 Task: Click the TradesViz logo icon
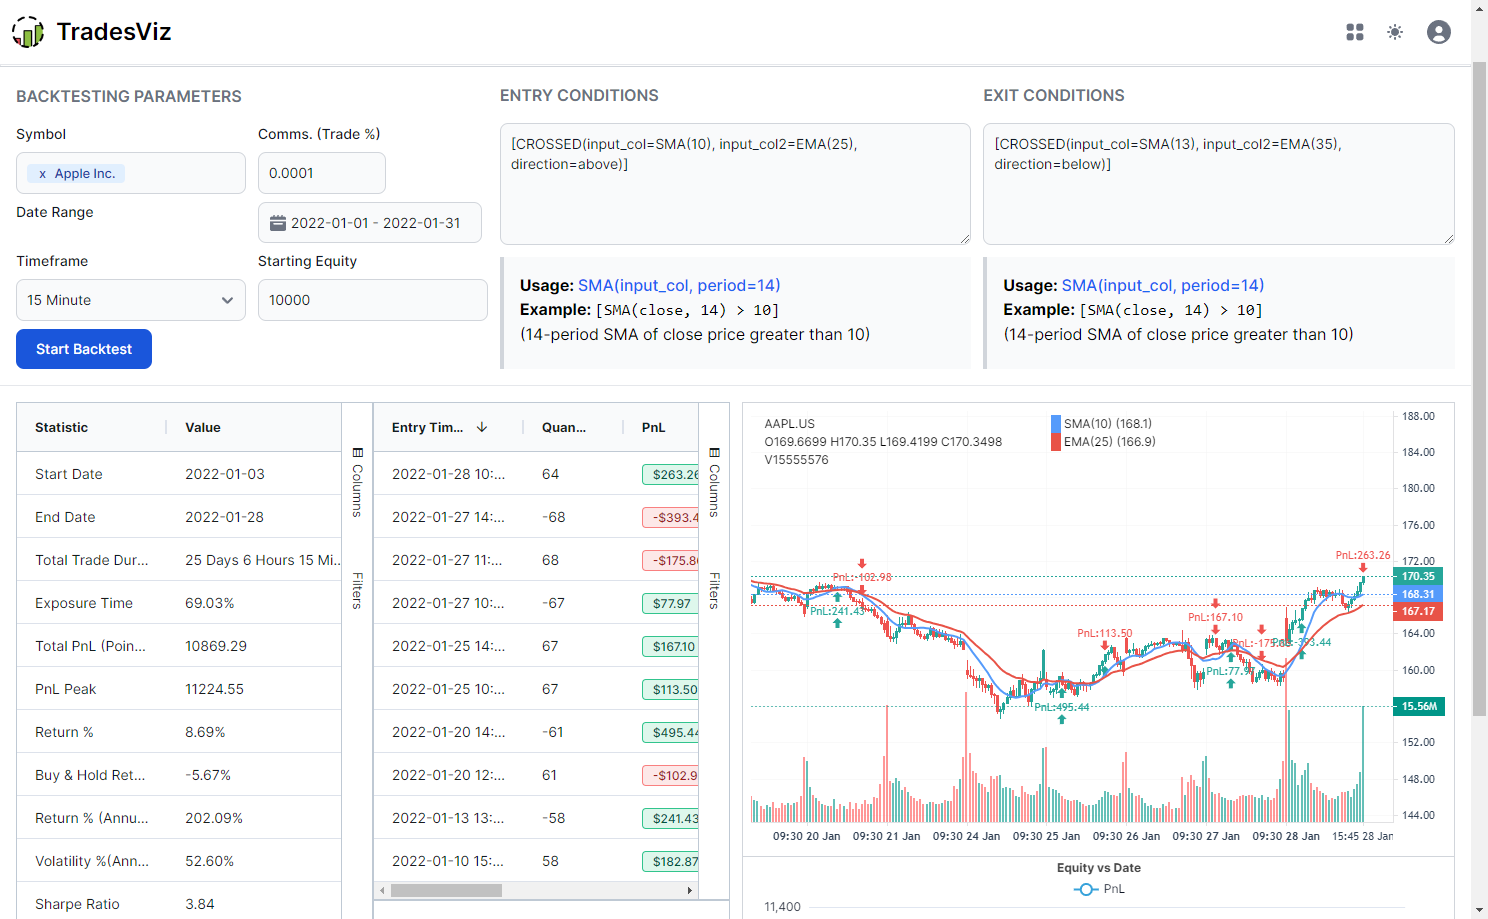[29, 31]
